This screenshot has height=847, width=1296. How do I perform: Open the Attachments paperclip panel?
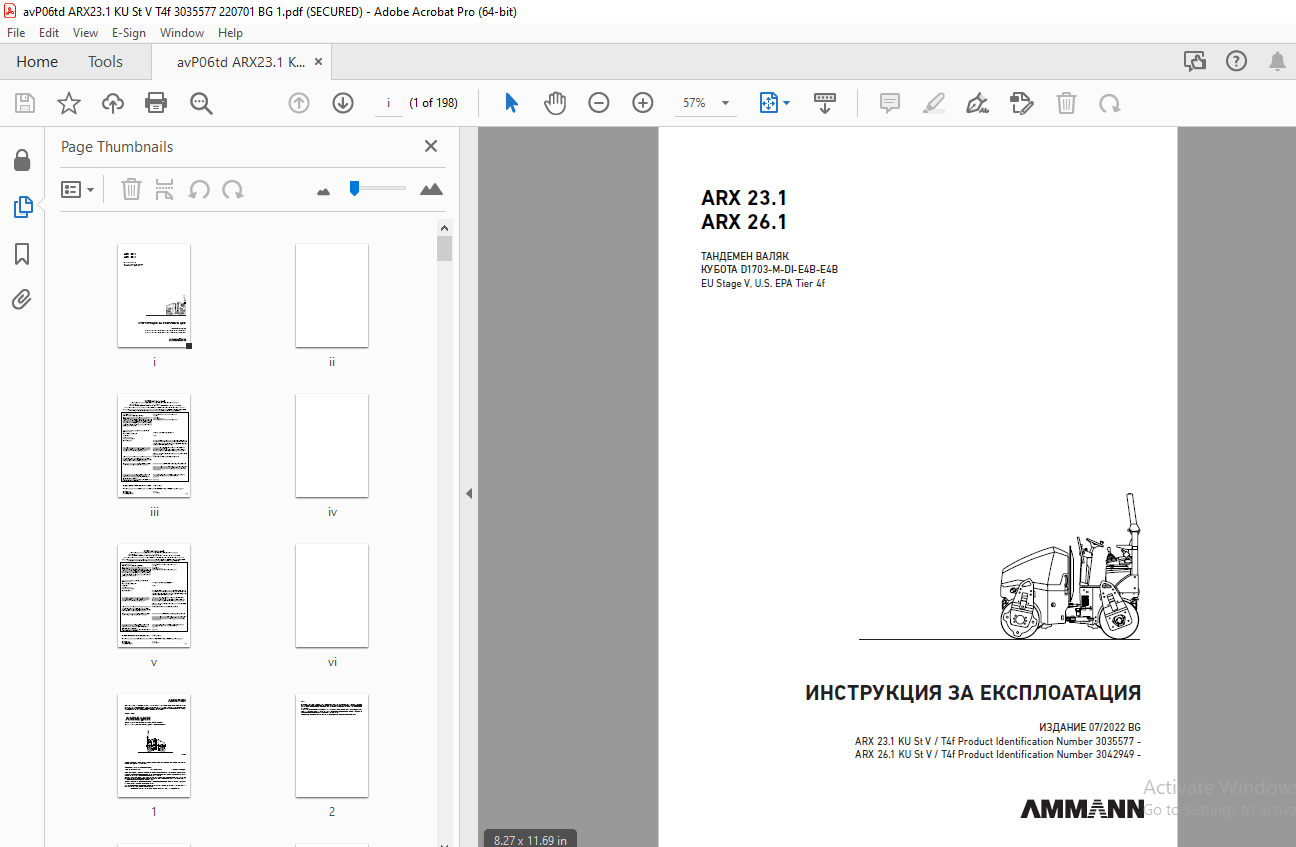pos(22,300)
